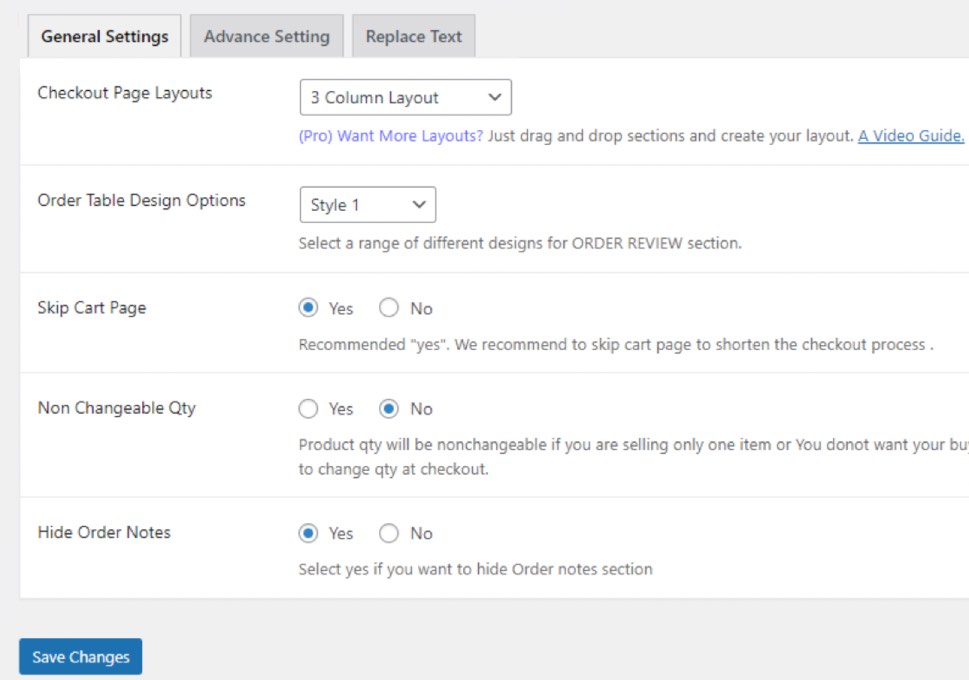Image resolution: width=969 pixels, height=680 pixels.
Task: Set Hide Order Notes to Yes
Action: 309,534
